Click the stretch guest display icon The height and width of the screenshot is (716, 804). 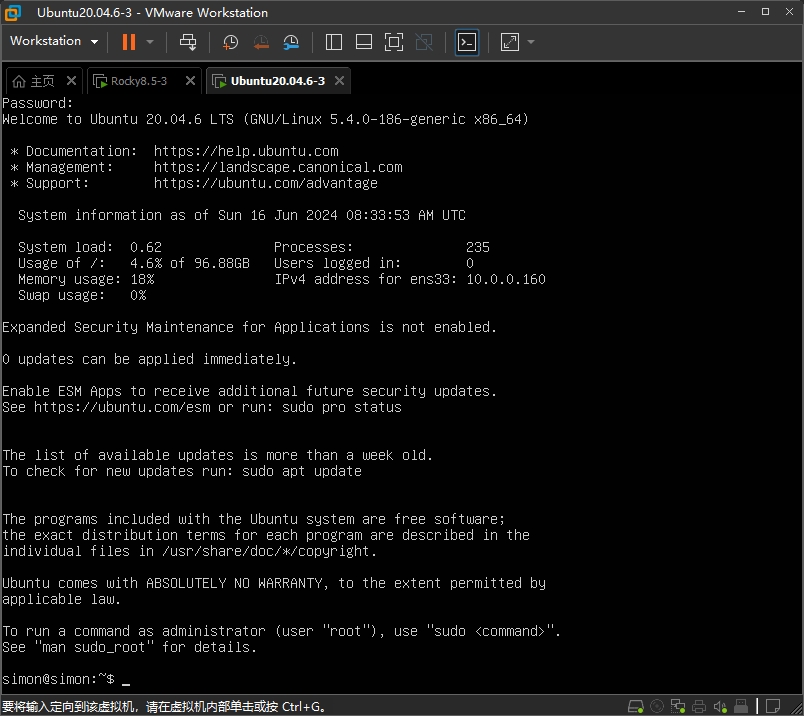click(510, 42)
